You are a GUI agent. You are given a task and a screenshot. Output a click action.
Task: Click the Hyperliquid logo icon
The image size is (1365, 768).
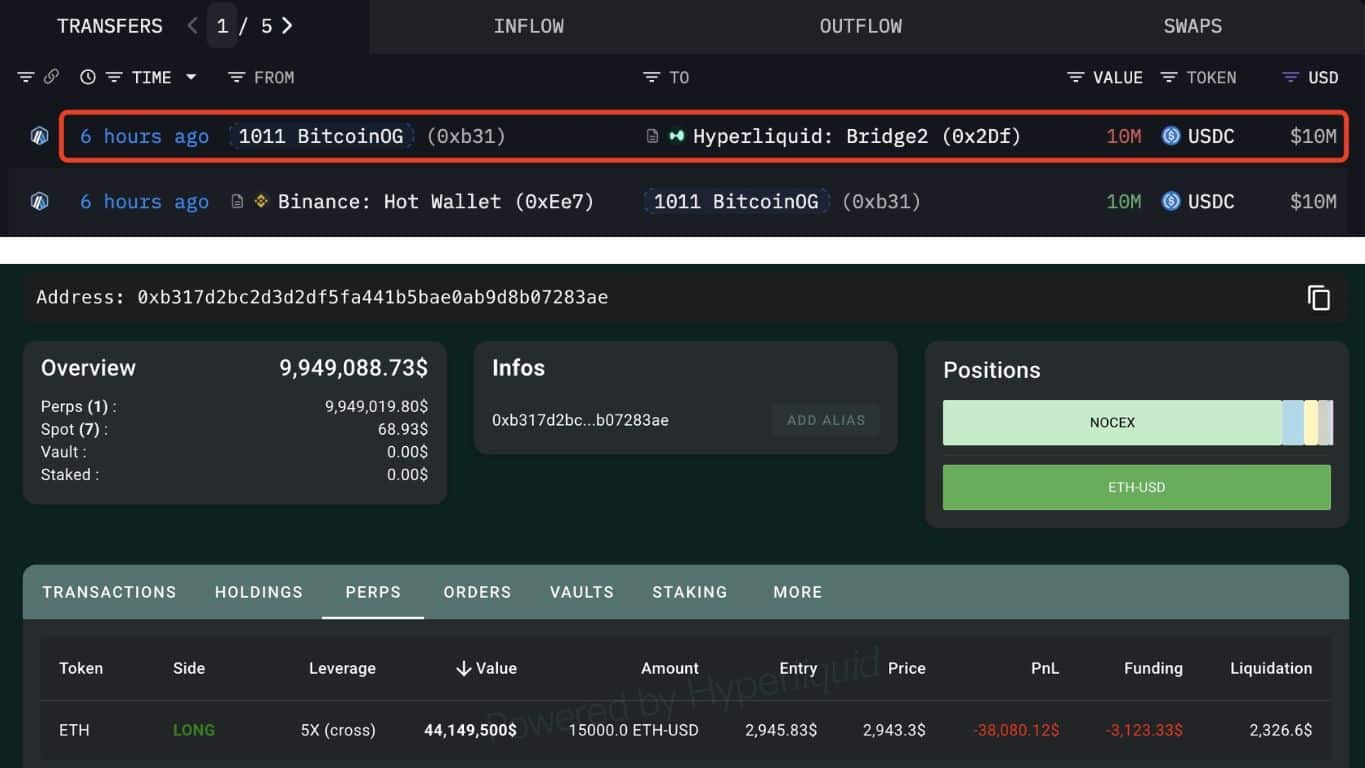coord(677,136)
